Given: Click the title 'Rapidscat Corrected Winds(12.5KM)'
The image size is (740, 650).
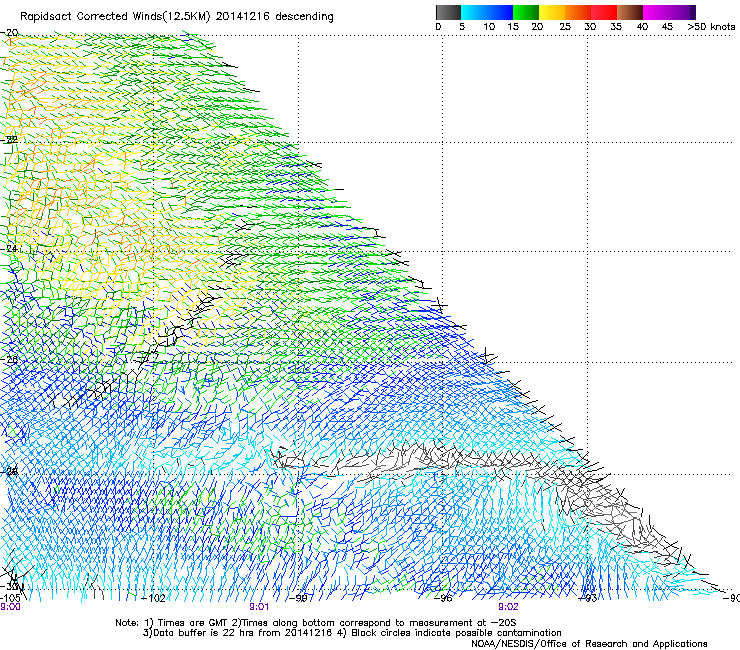Looking at the screenshot, I should pos(115,17).
